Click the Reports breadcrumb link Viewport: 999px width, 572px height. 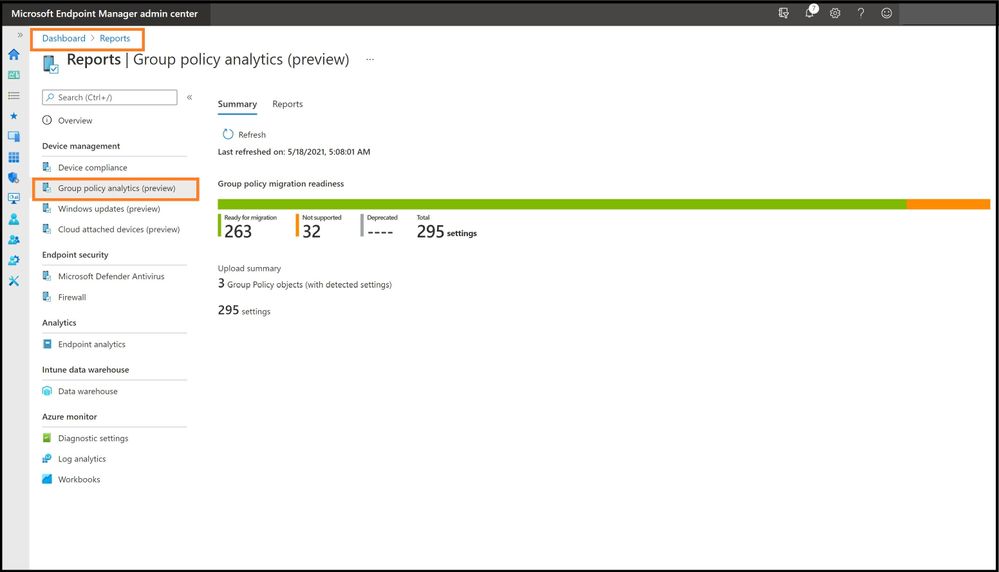[x=115, y=38]
